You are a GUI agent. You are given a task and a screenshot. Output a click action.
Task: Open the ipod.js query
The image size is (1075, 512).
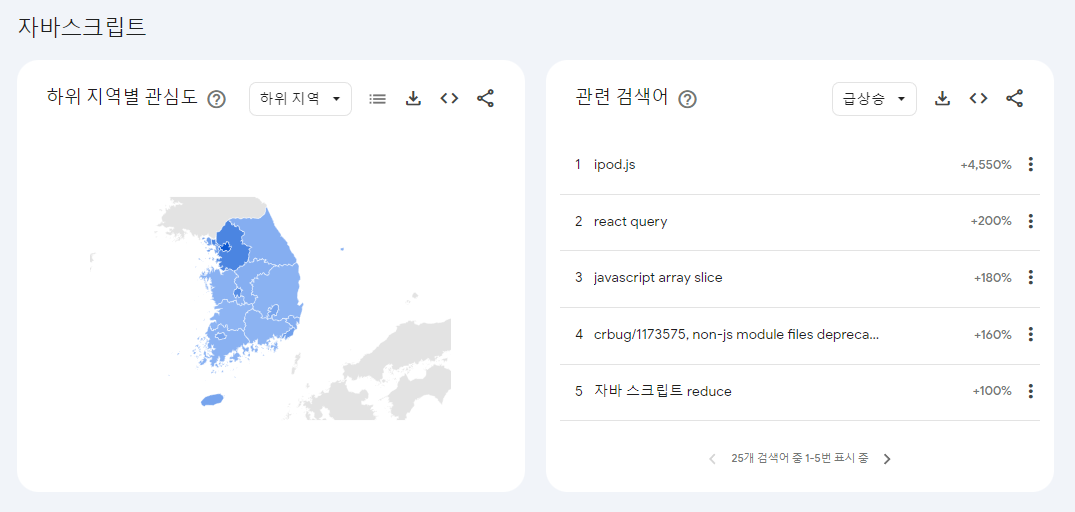(x=614, y=164)
